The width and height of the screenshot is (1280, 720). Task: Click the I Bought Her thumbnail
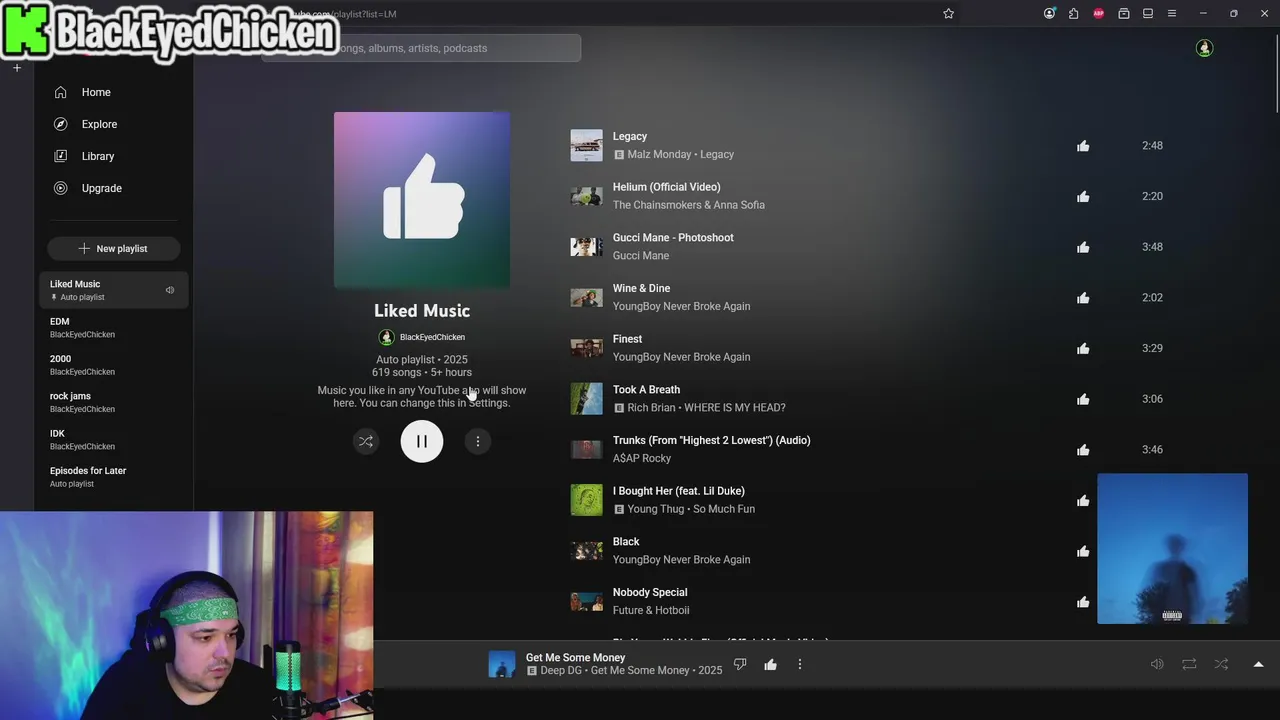click(x=587, y=500)
